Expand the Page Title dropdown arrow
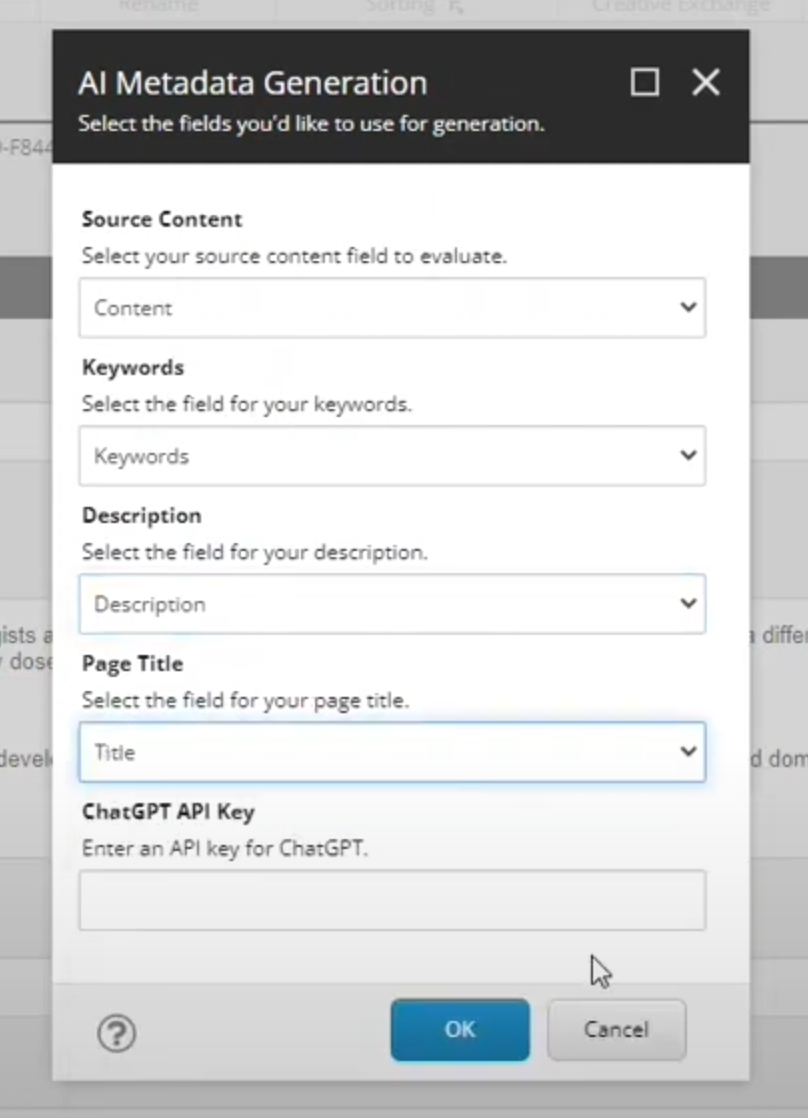Viewport: 808px width, 1118px height. [688, 752]
